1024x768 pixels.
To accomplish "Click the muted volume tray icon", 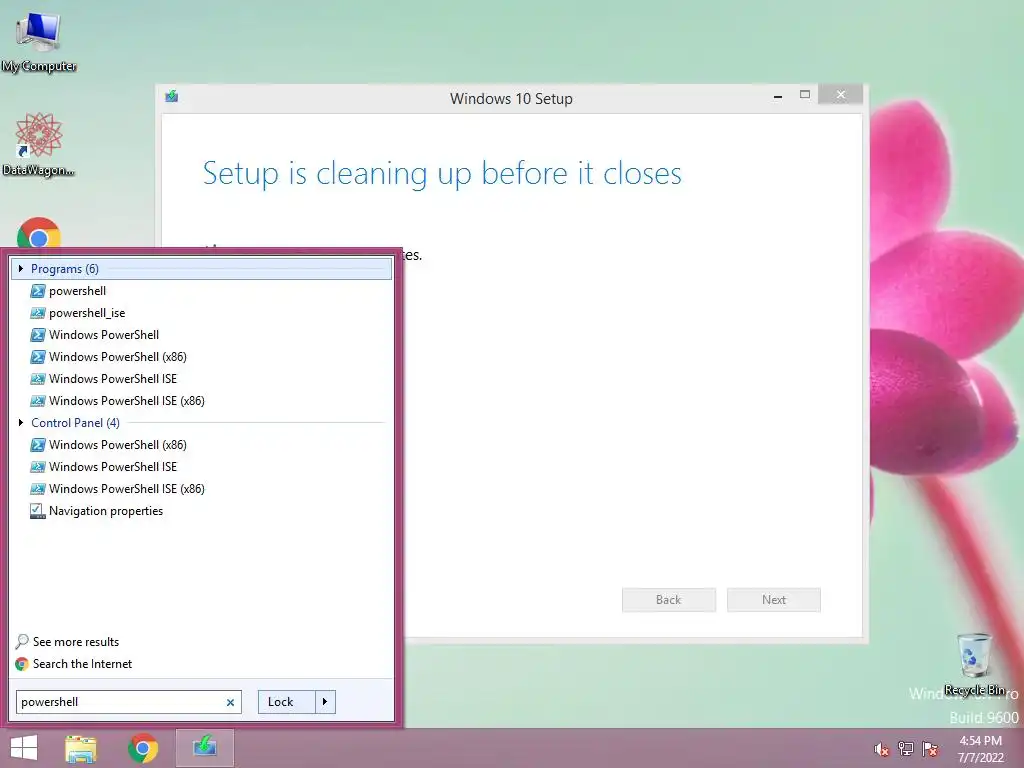I will [x=882, y=749].
